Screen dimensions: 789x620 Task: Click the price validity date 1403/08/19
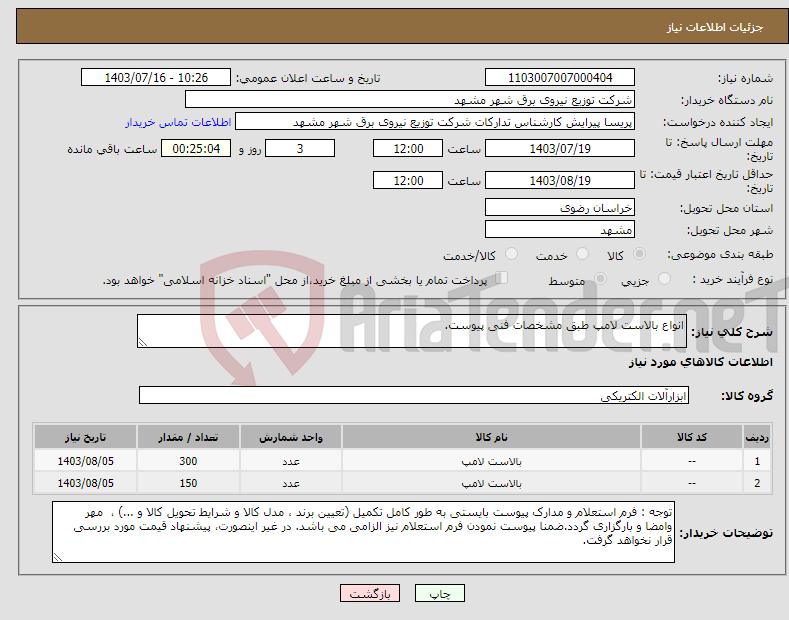pos(560,180)
